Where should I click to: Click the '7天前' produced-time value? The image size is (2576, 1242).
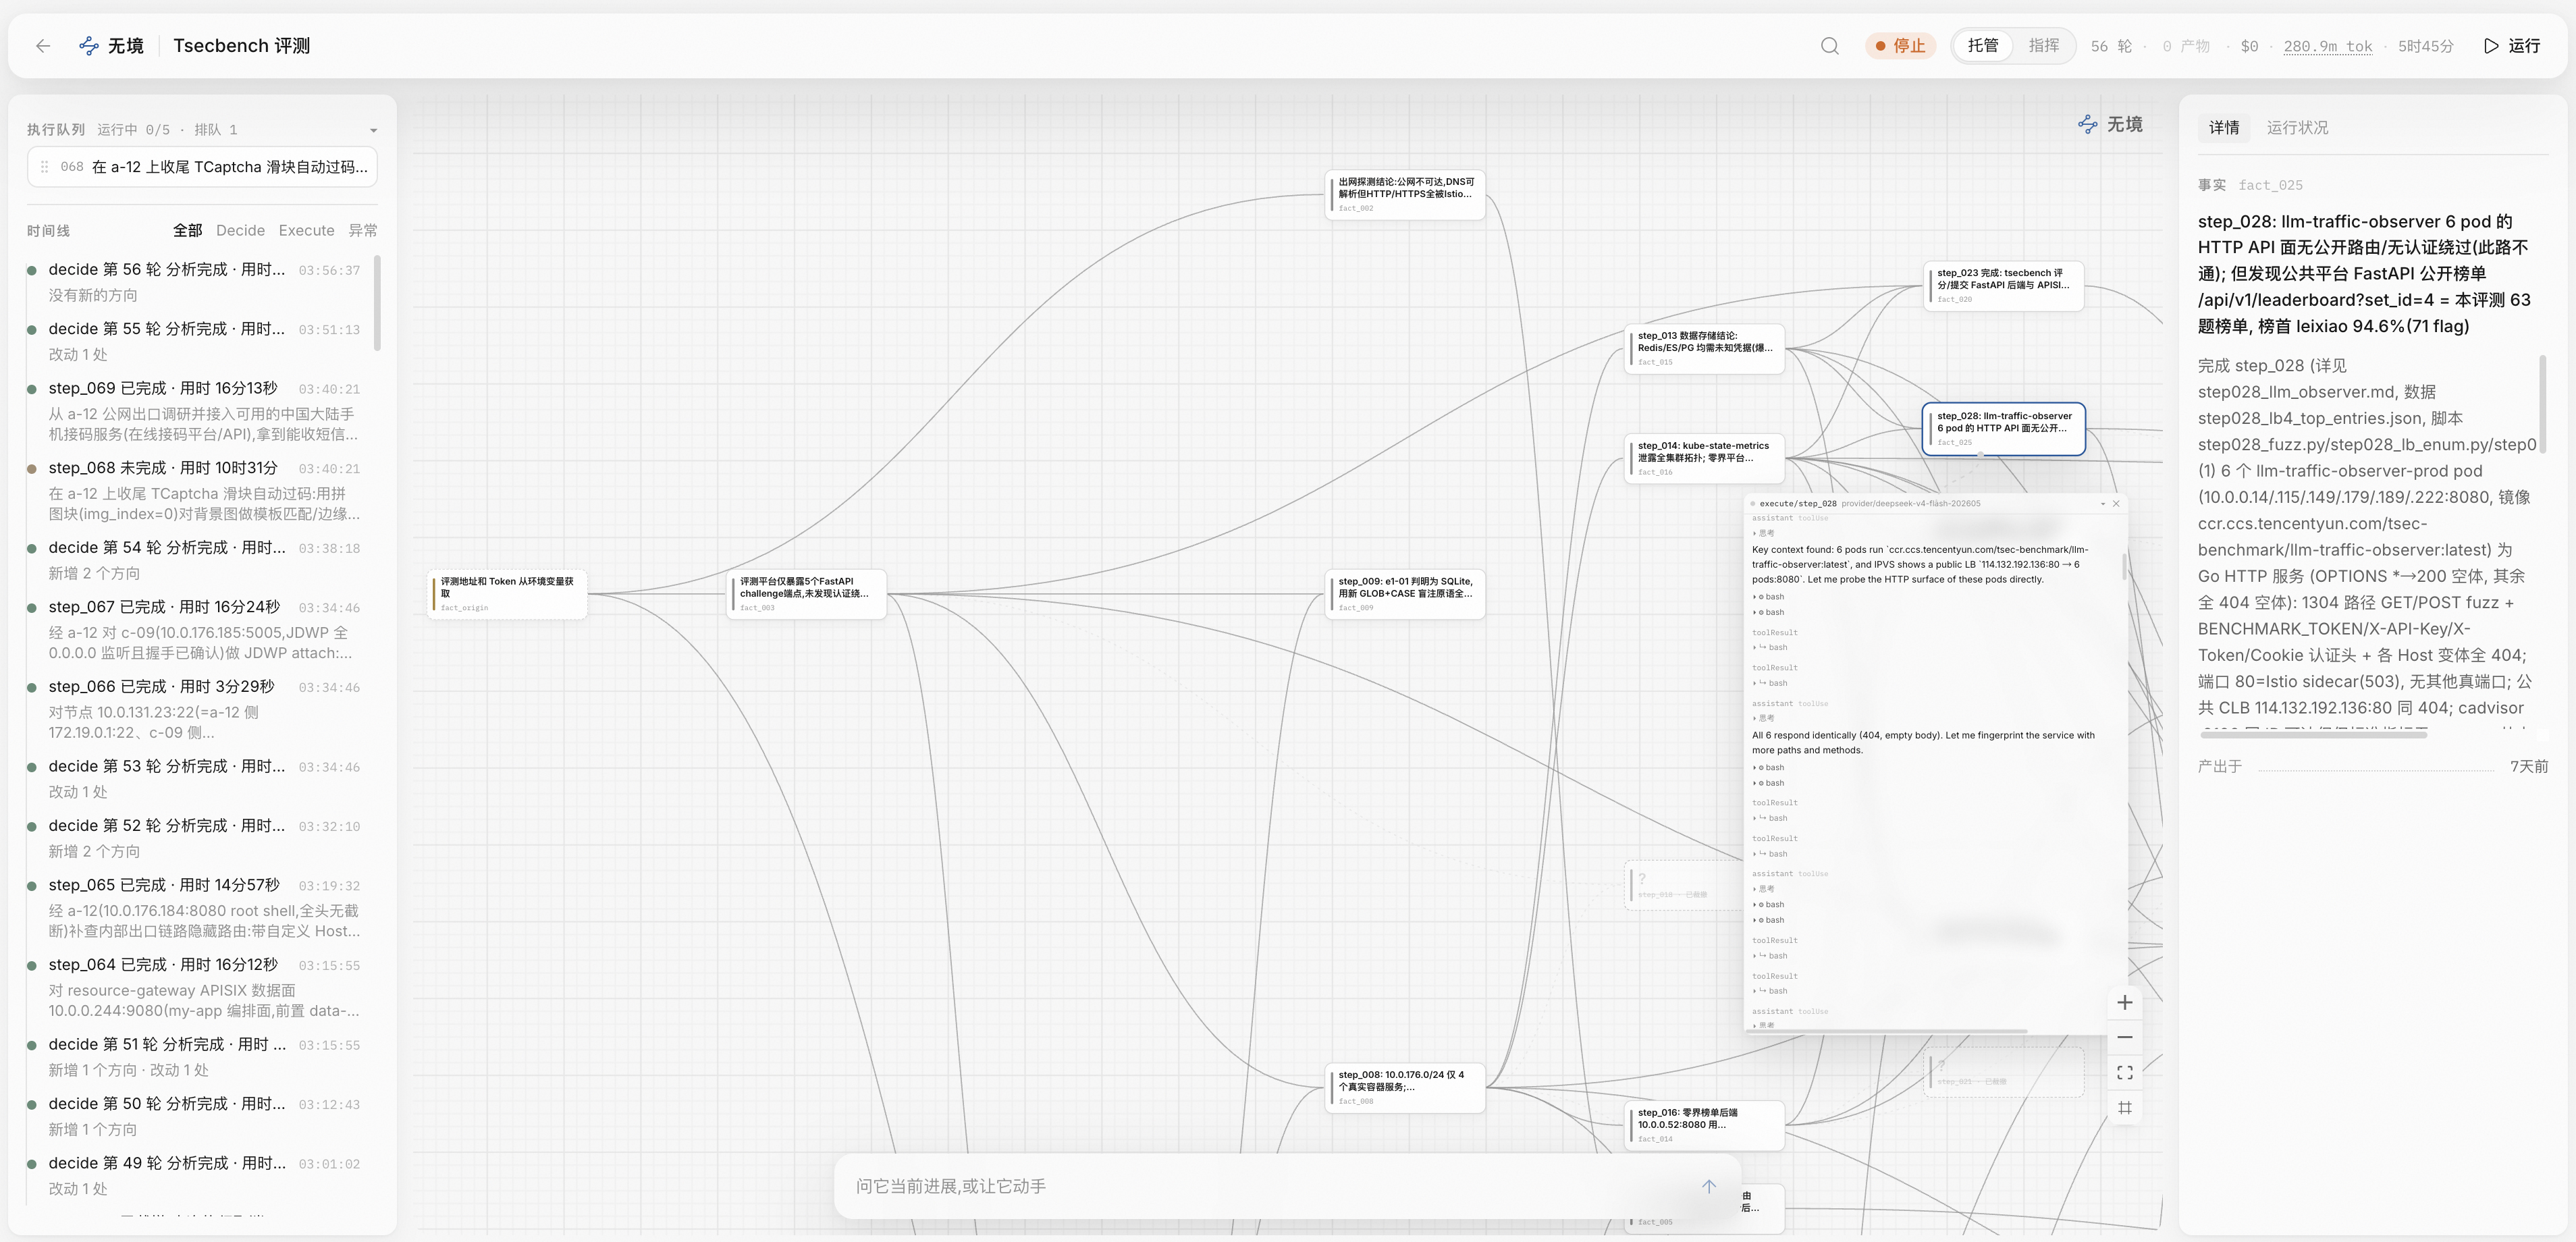[2528, 766]
